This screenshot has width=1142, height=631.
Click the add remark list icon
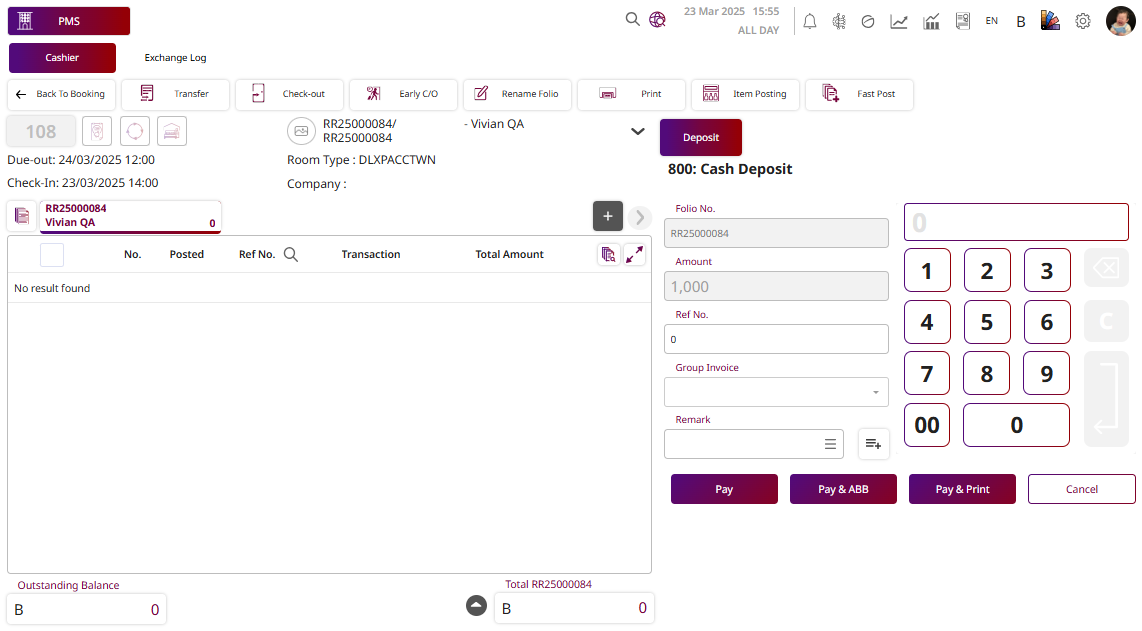pyautogui.click(x=873, y=444)
